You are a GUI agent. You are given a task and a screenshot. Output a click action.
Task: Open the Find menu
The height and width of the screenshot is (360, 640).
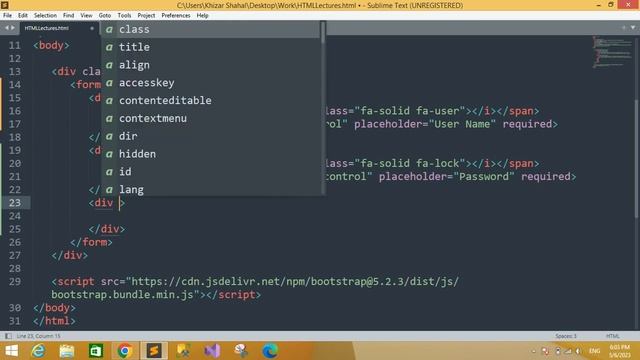pyautogui.click(x=68, y=16)
